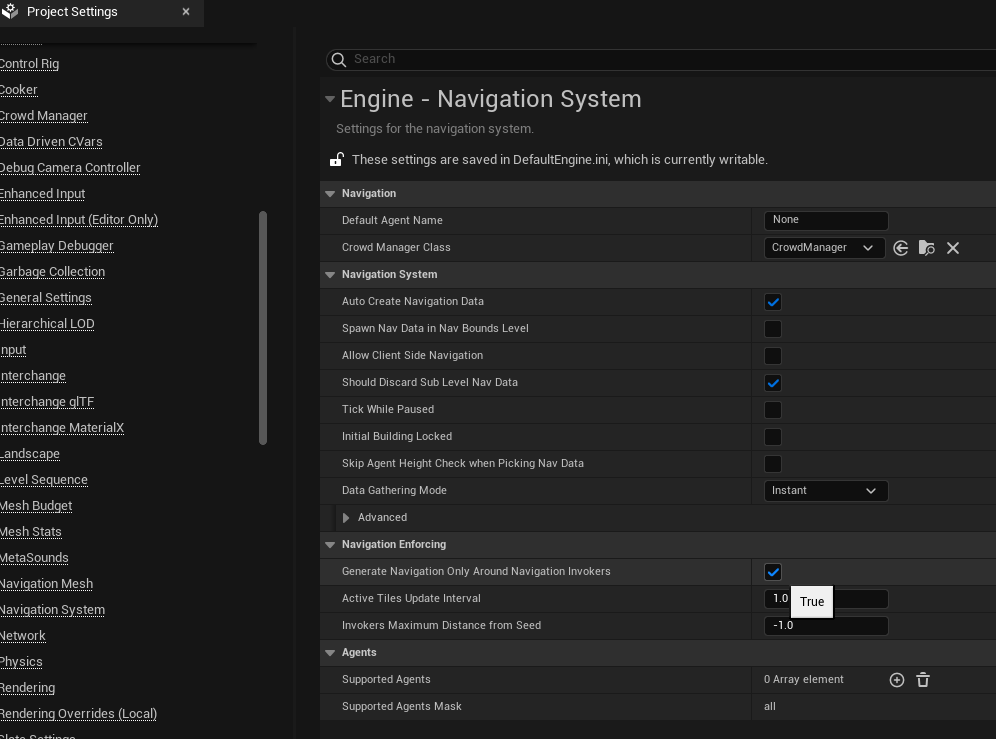Viewport: 996px width, 739px height.
Task: Open Input settings page
Action: coord(13,350)
